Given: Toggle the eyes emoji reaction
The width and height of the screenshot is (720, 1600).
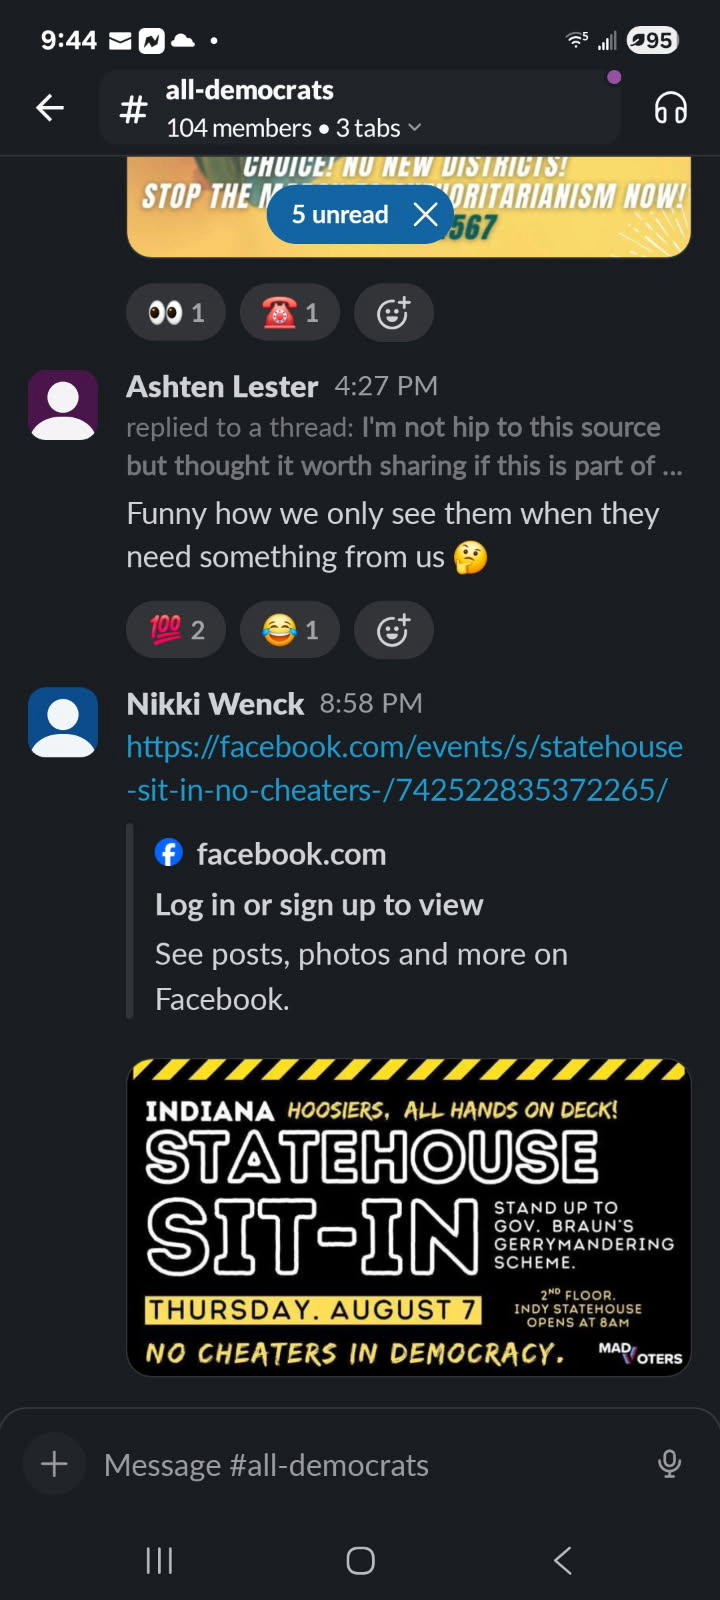Looking at the screenshot, I should pos(176,313).
